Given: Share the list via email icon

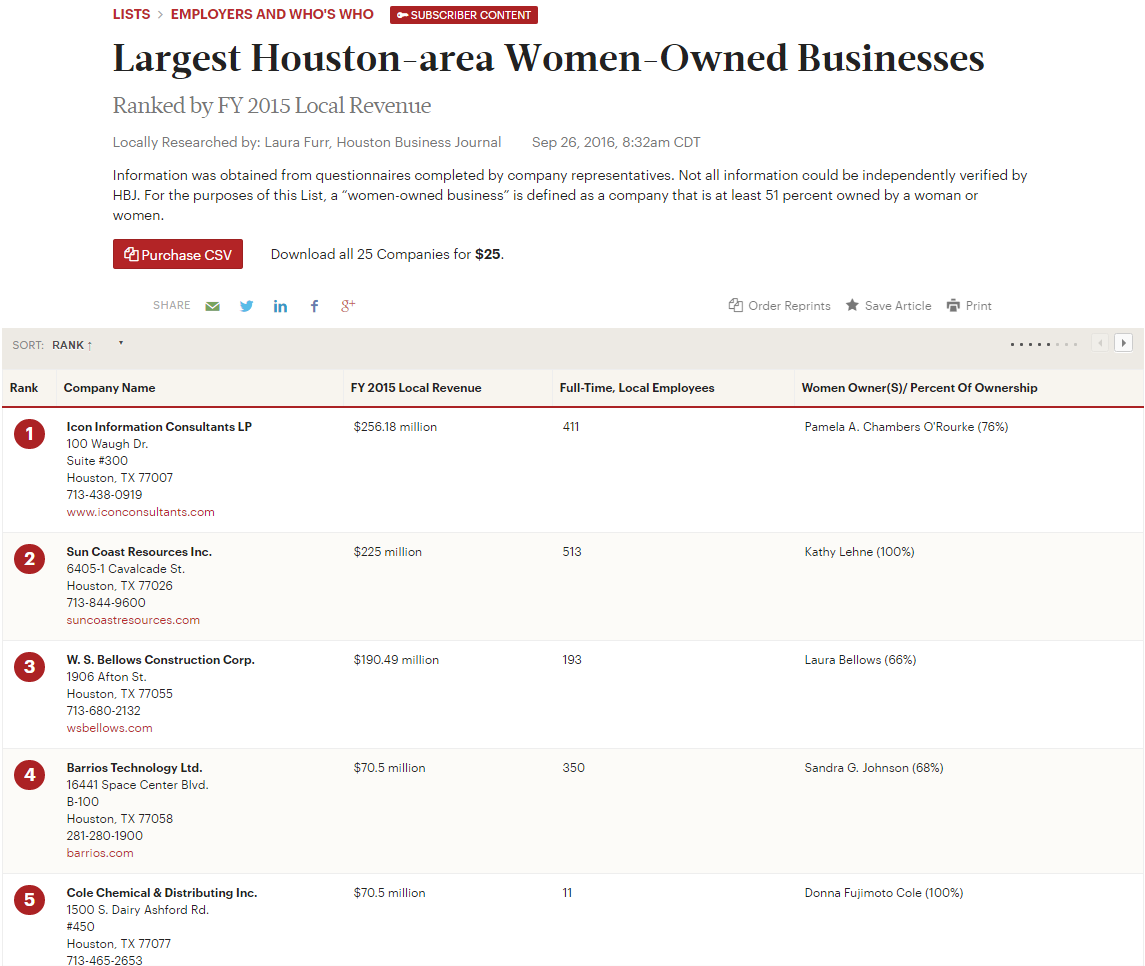Looking at the screenshot, I should [212, 306].
